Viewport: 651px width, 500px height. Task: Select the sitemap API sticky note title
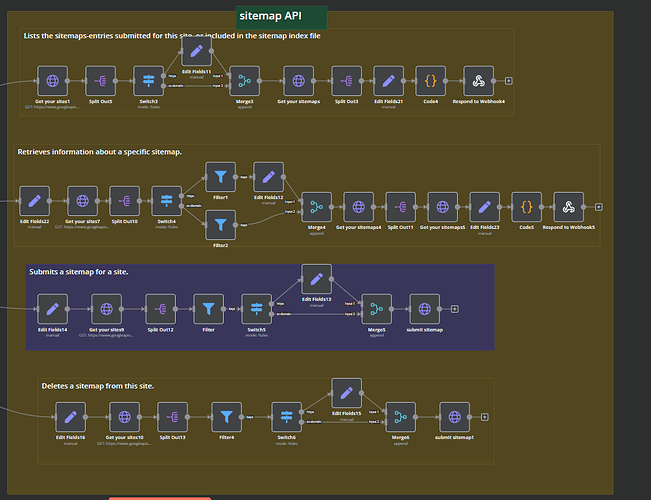[270, 16]
